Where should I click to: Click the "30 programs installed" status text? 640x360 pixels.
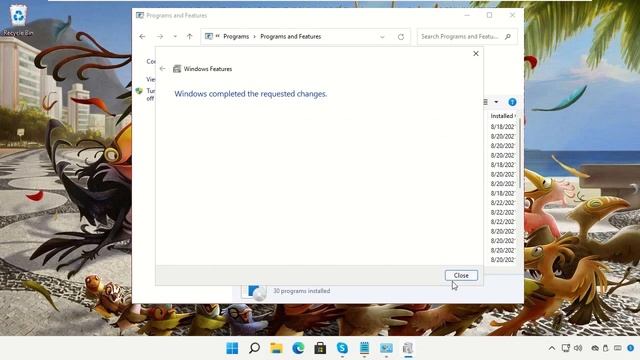tap(302, 291)
